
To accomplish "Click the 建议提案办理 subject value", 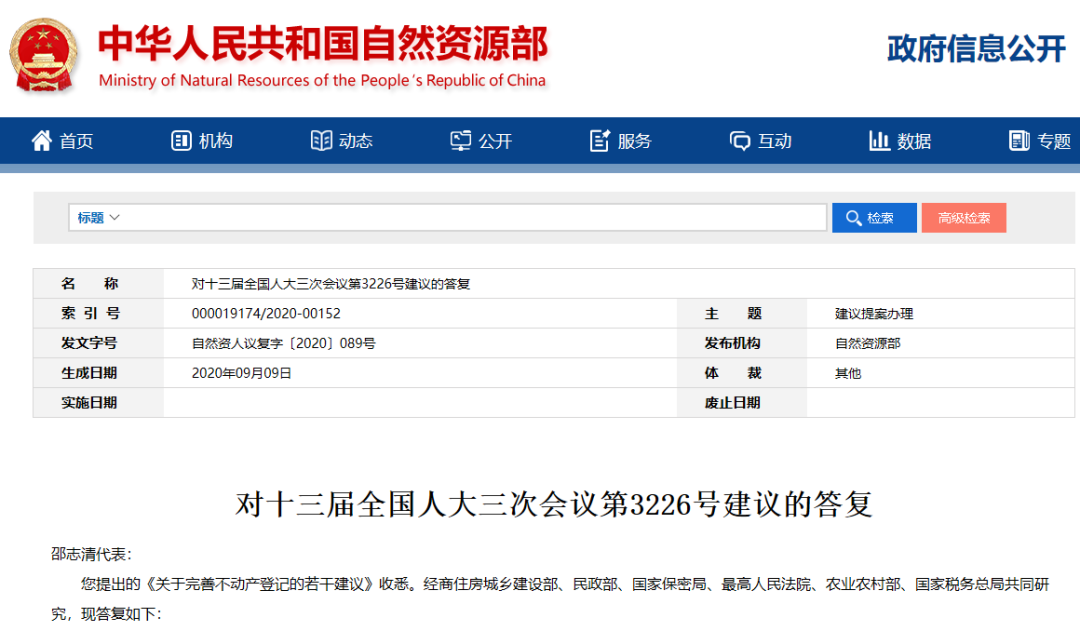I will pyautogui.click(x=874, y=314).
